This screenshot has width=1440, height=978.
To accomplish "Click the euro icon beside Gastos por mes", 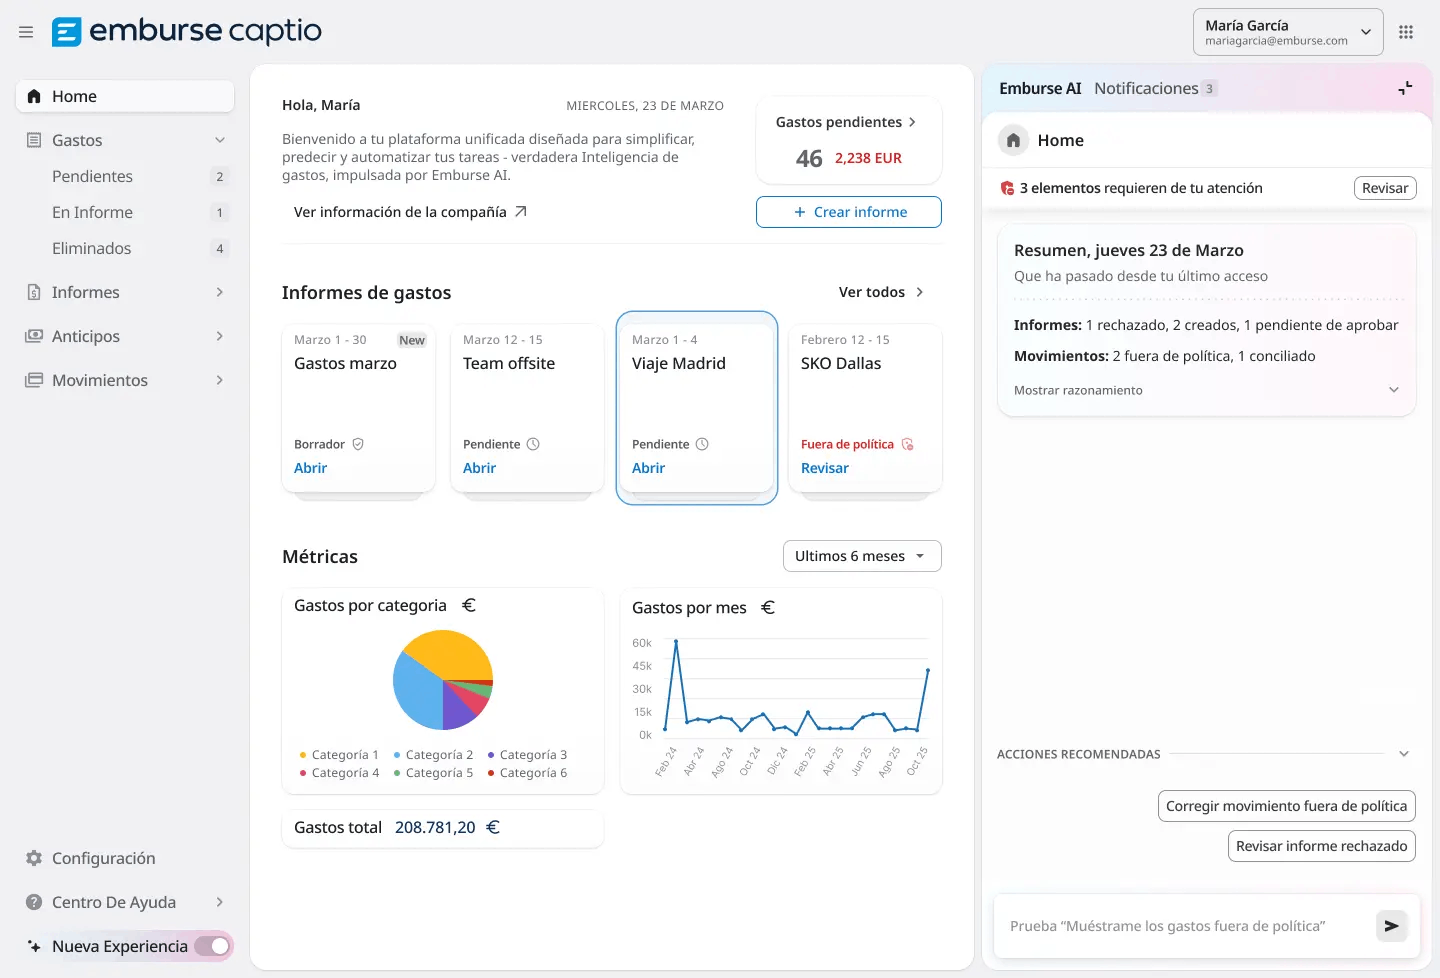I will click(768, 607).
